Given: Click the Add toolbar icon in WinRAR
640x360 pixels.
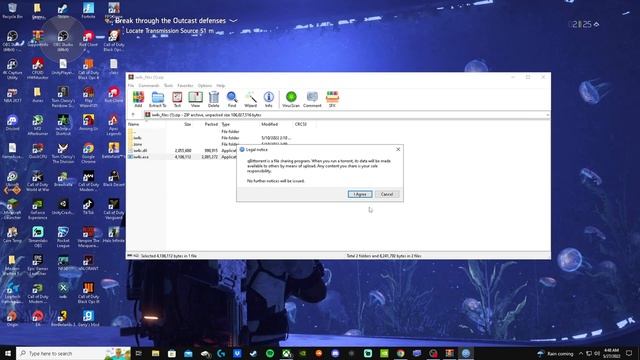Looking at the screenshot, I should click(x=138, y=99).
